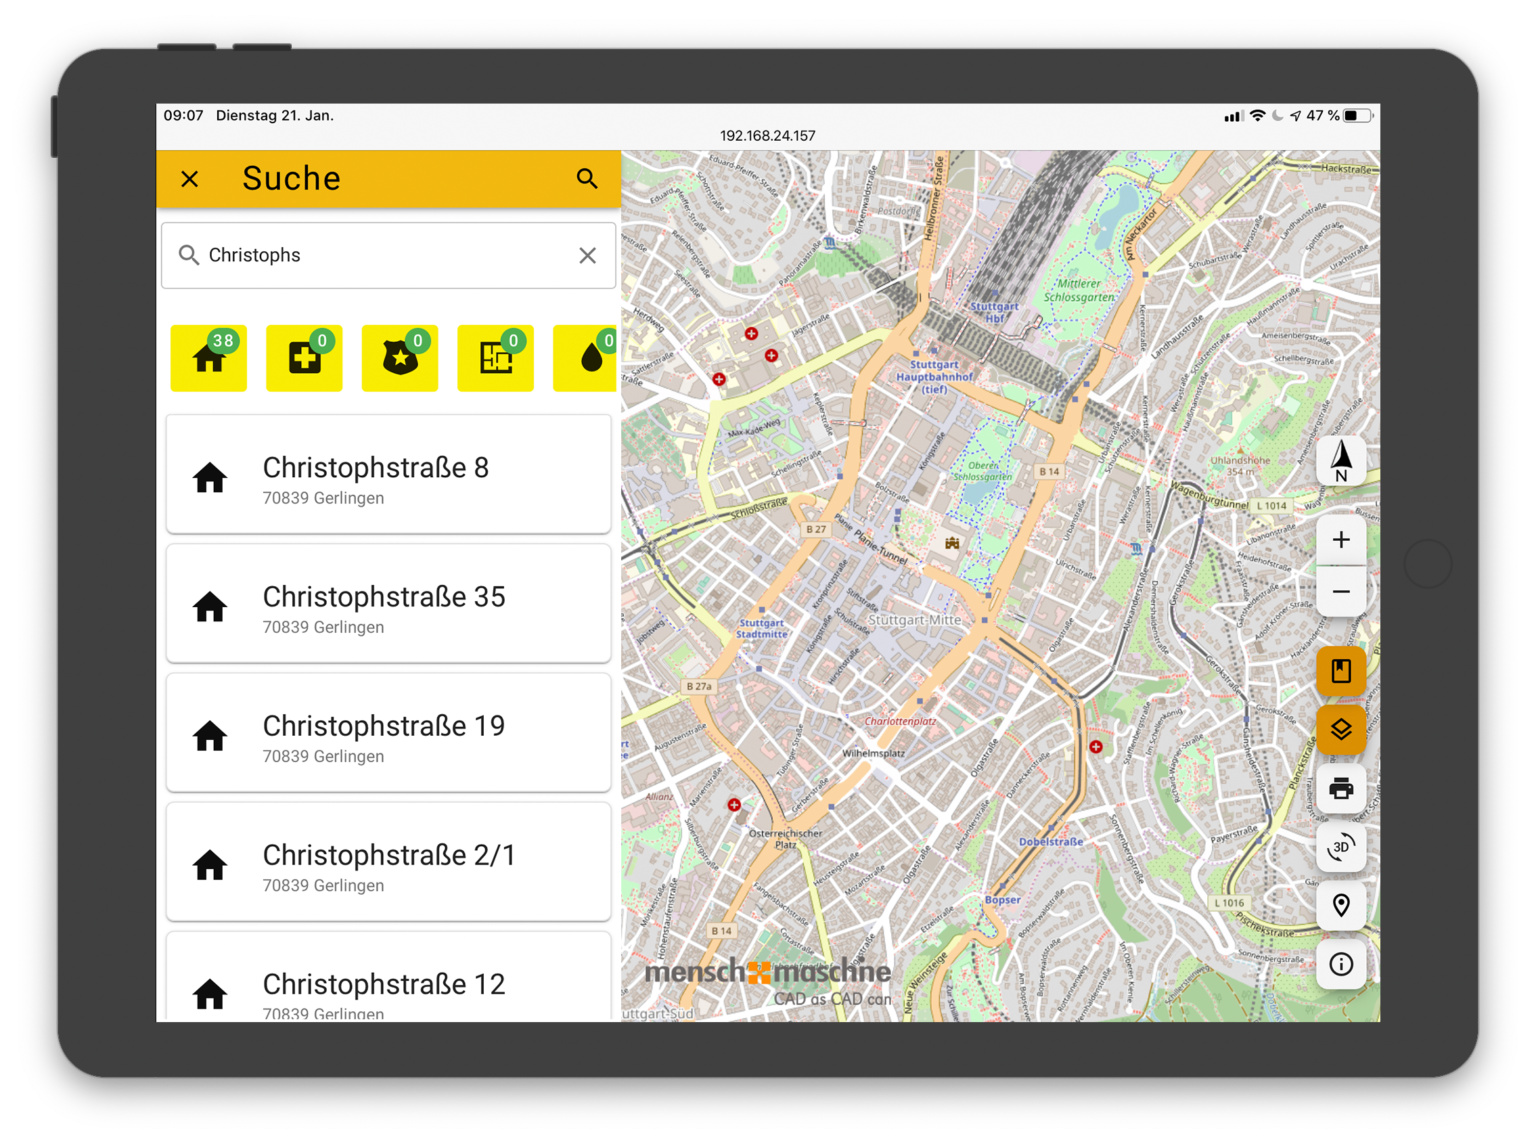The width and height of the screenshot is (1536, 1148).
Task: Open the map layers selector
Action: click(x=1341, y=730)
